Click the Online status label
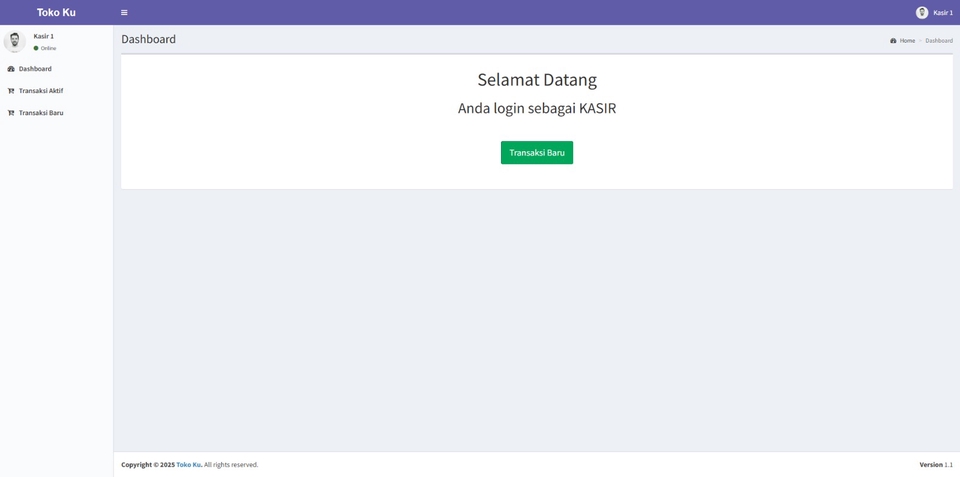 (x=48, y=48)
